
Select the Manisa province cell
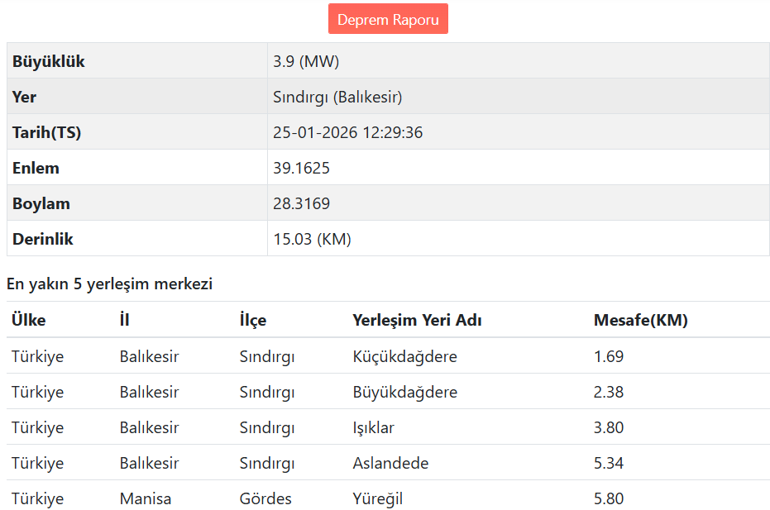pos(145,498)
